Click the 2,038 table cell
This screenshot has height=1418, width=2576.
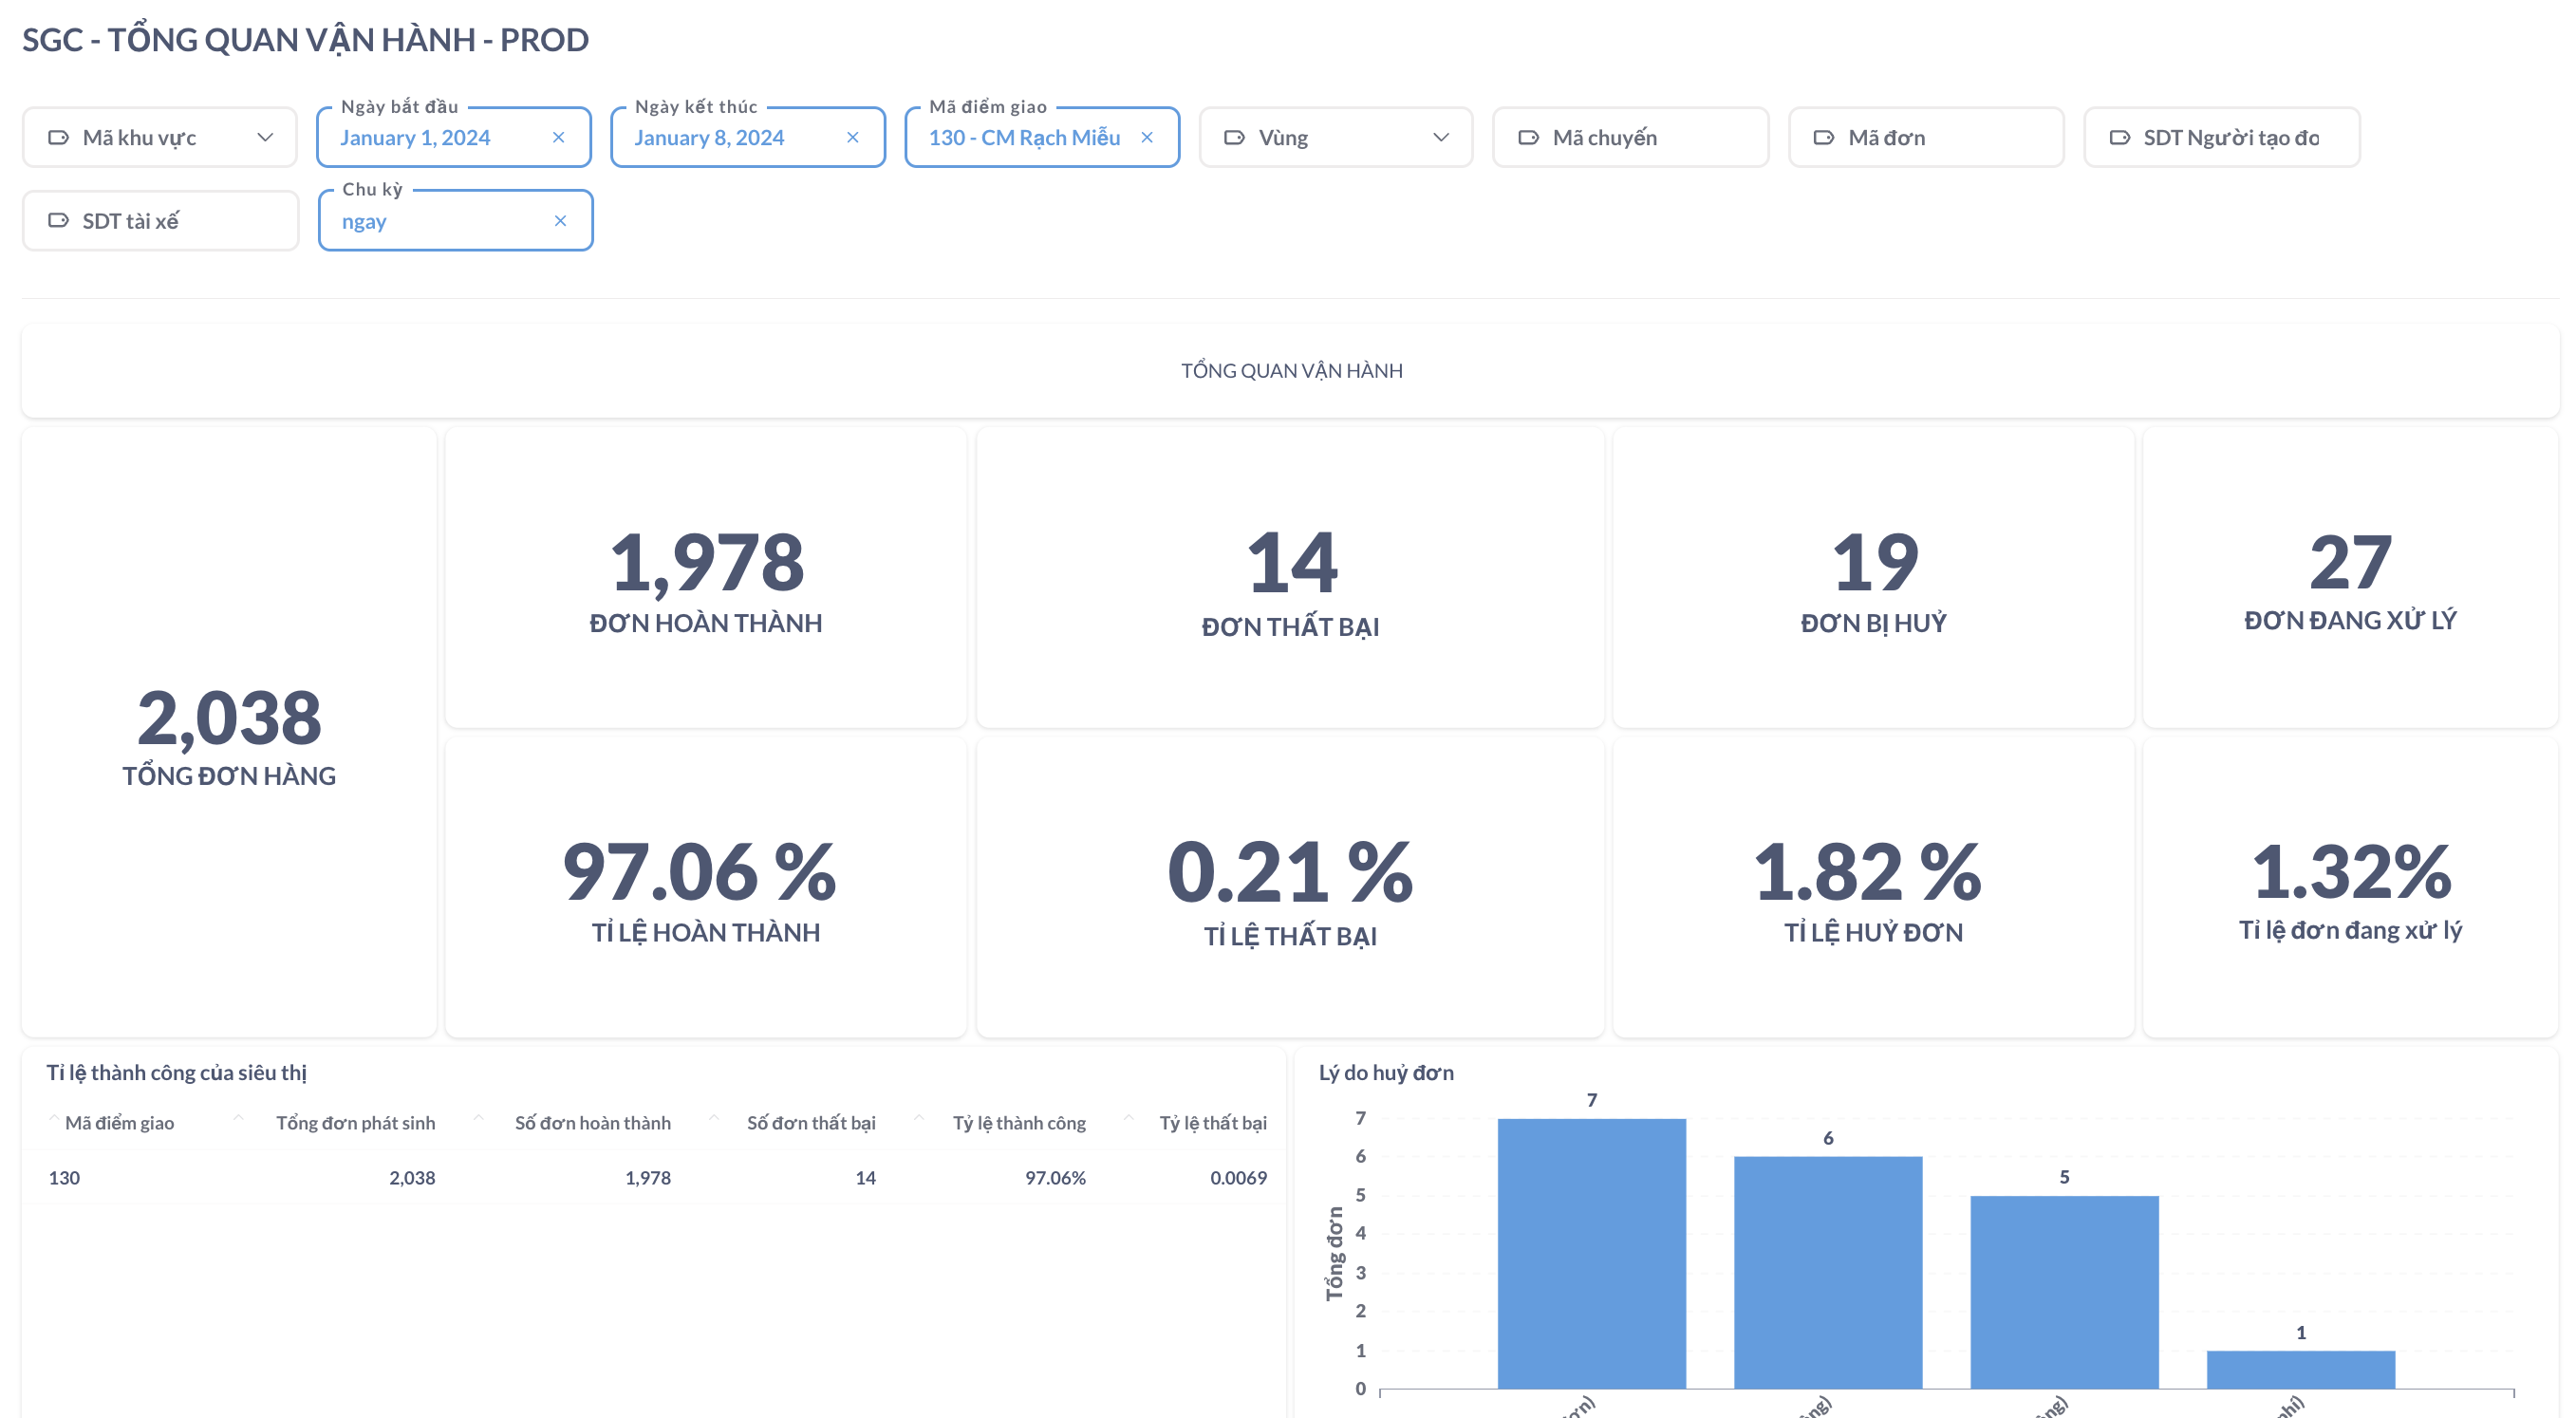412,1178
